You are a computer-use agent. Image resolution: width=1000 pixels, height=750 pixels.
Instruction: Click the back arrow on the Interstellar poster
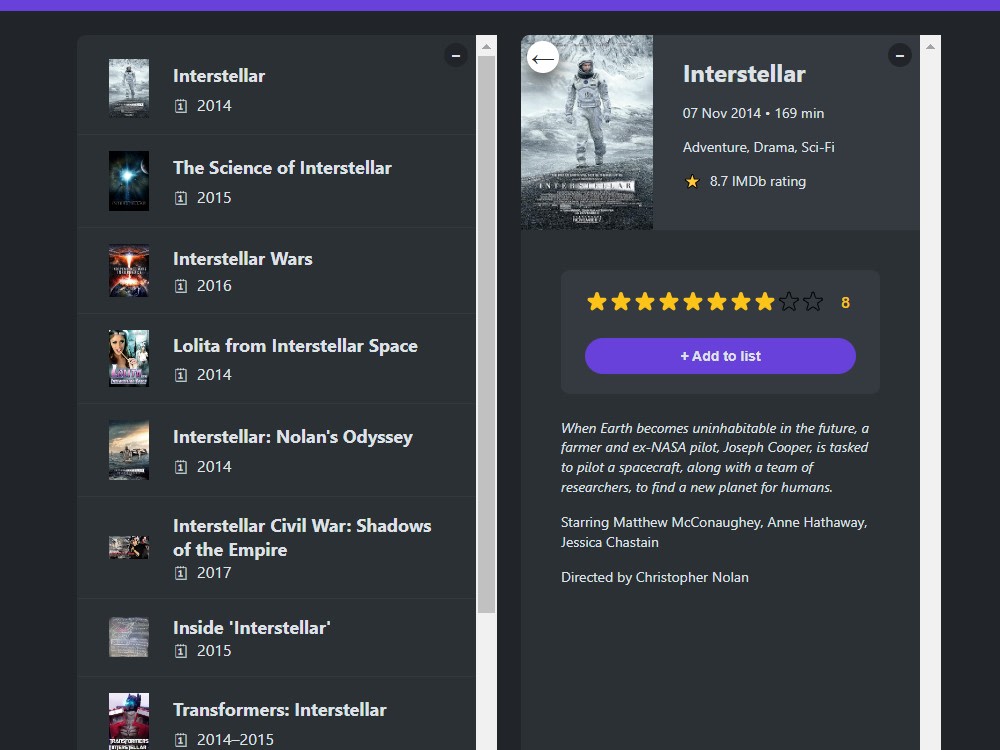point(543,57)
